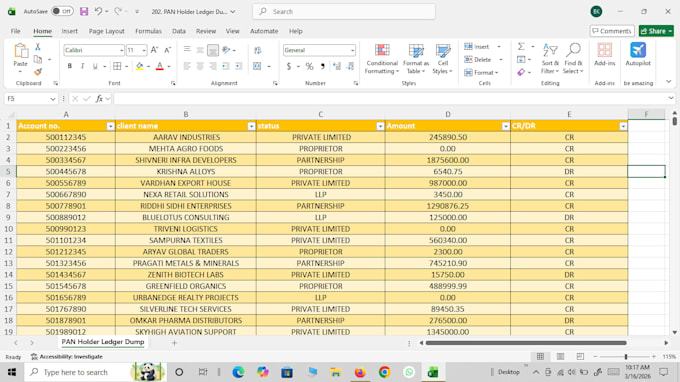Image resolution: width=680 pixels, height=382 pixels.
Task: Open Add-ins
Action: pyautogui.click(x=605, y=55)
